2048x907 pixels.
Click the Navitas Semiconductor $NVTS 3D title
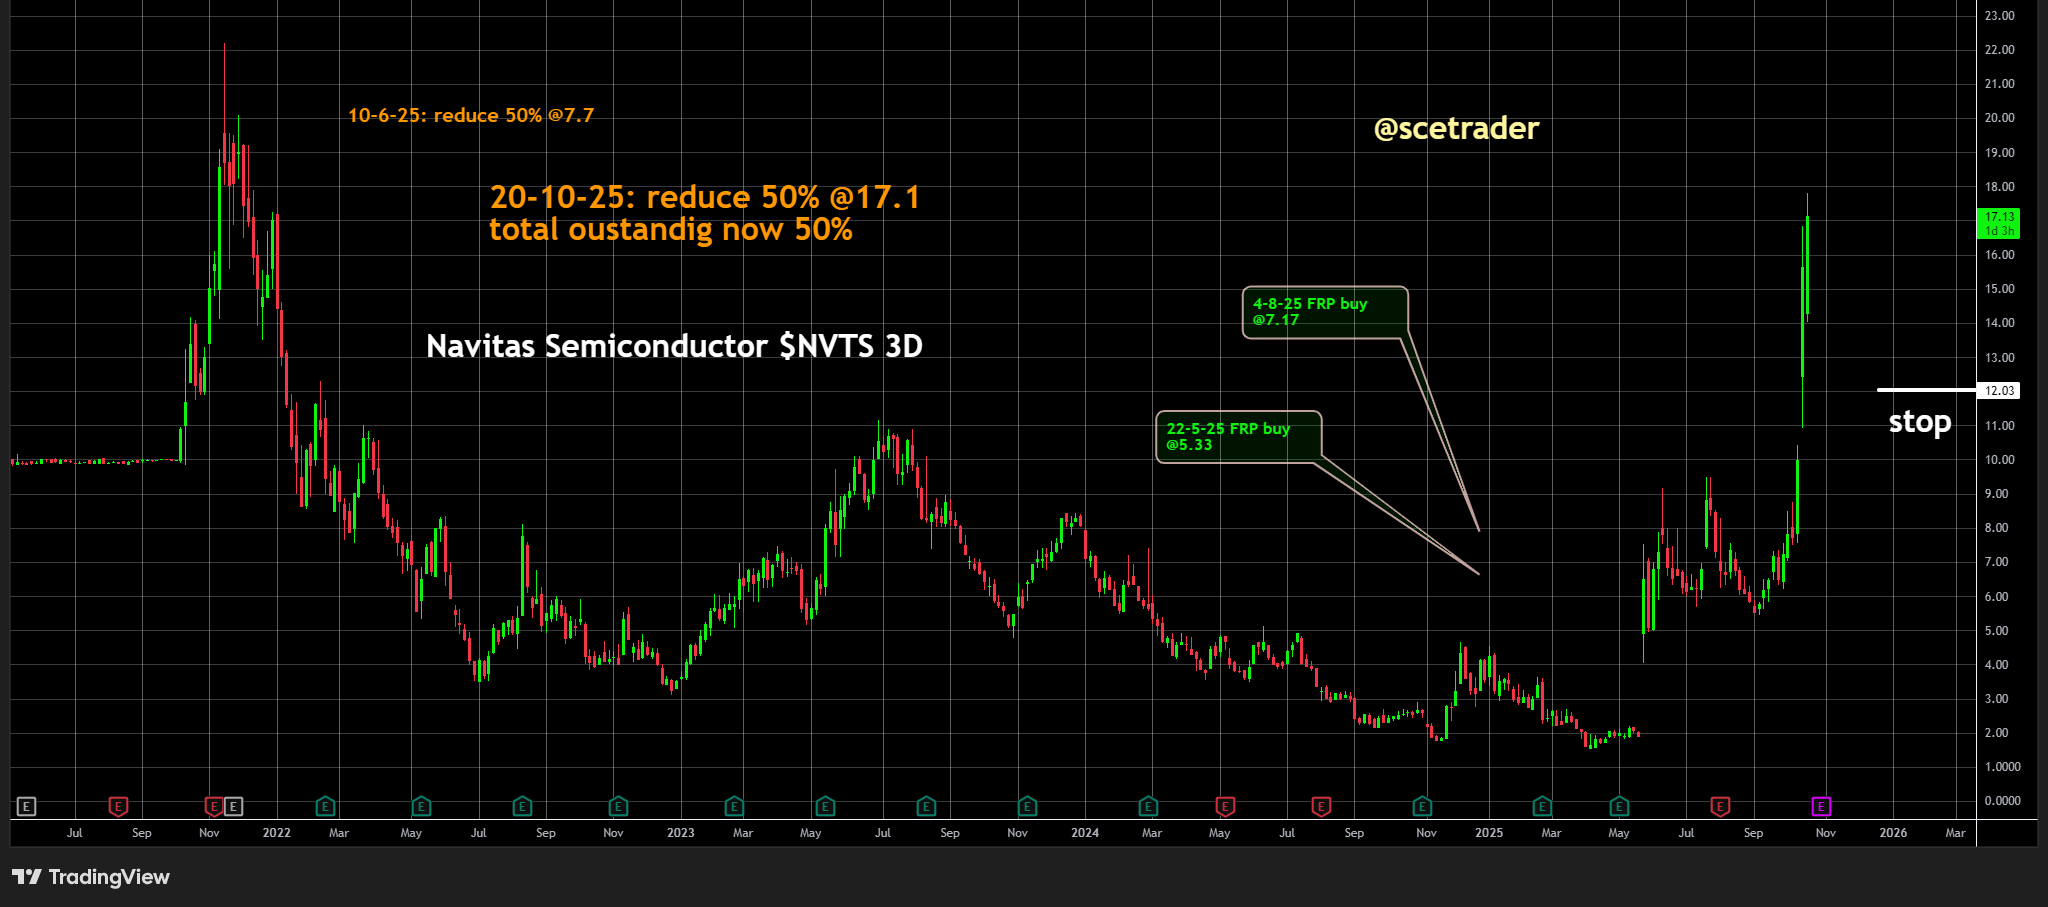click(674, 346)
